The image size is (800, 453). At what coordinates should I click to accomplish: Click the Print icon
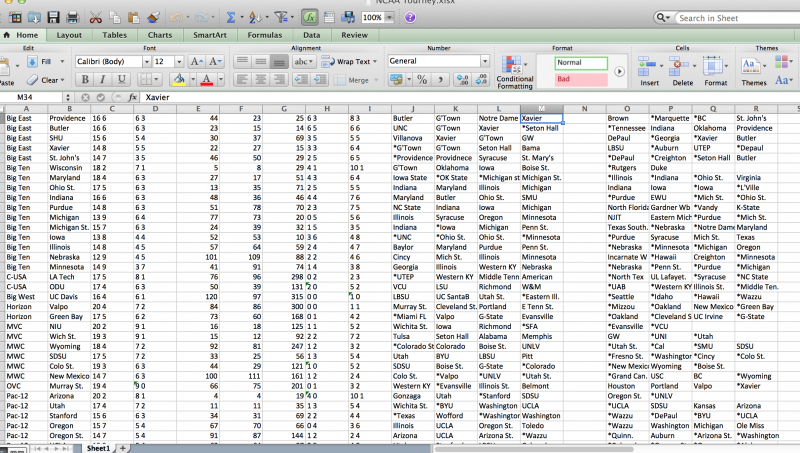[x=72, y=17]
